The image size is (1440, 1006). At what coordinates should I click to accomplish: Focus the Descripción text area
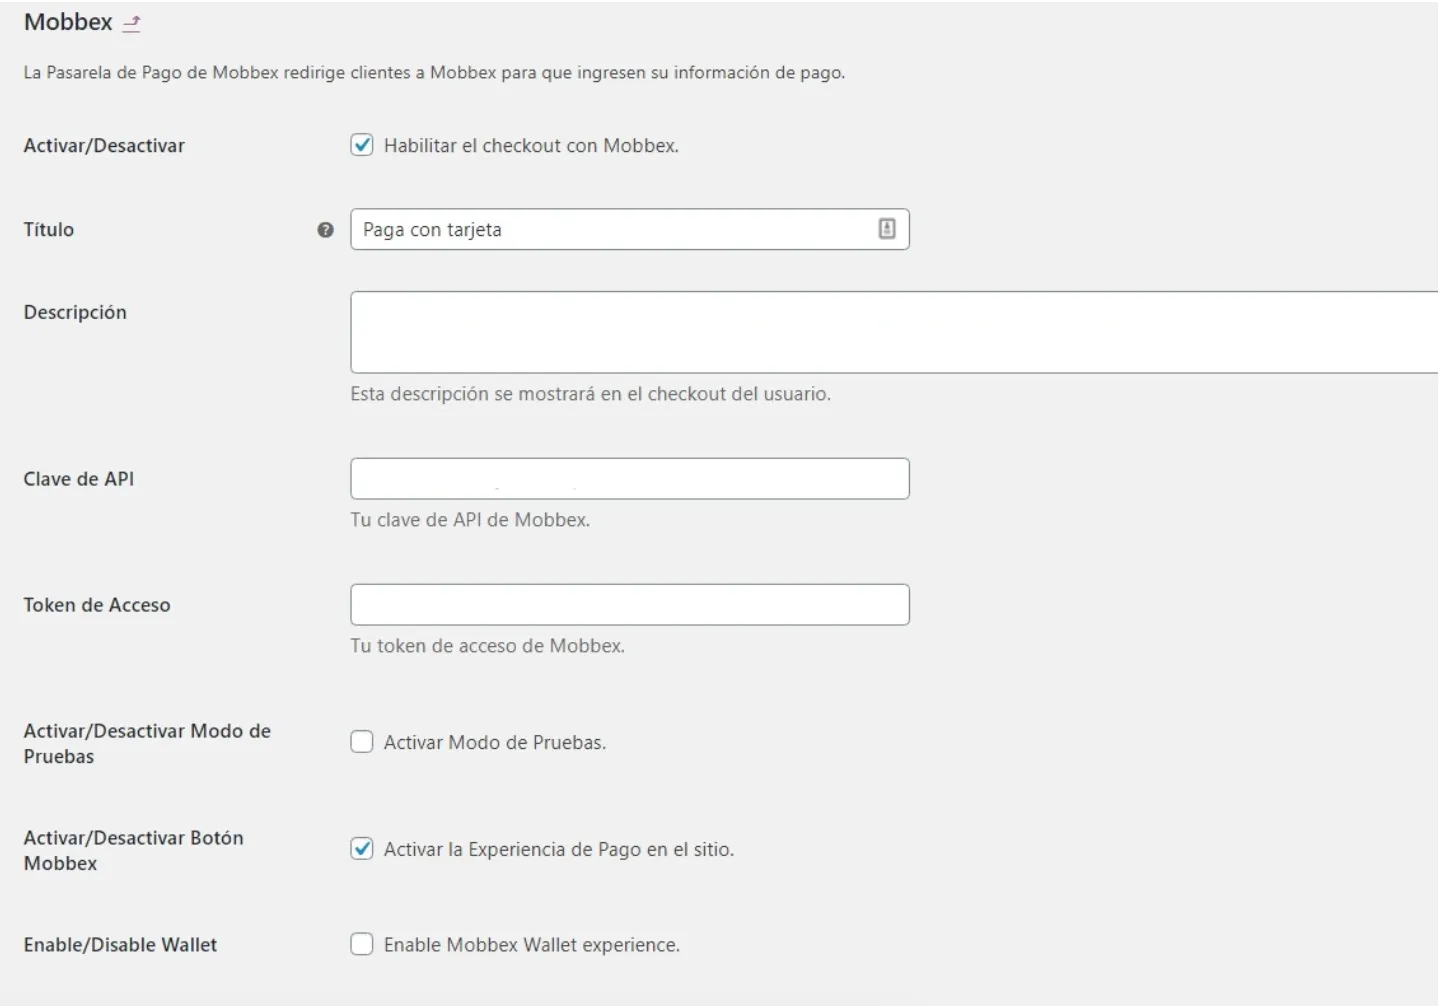(x=895, y=332)
